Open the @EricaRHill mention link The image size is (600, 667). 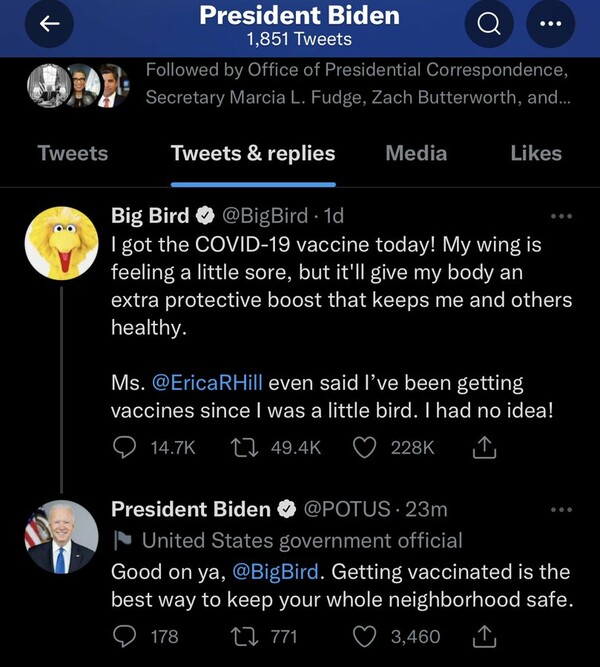(x=207, y=382)
